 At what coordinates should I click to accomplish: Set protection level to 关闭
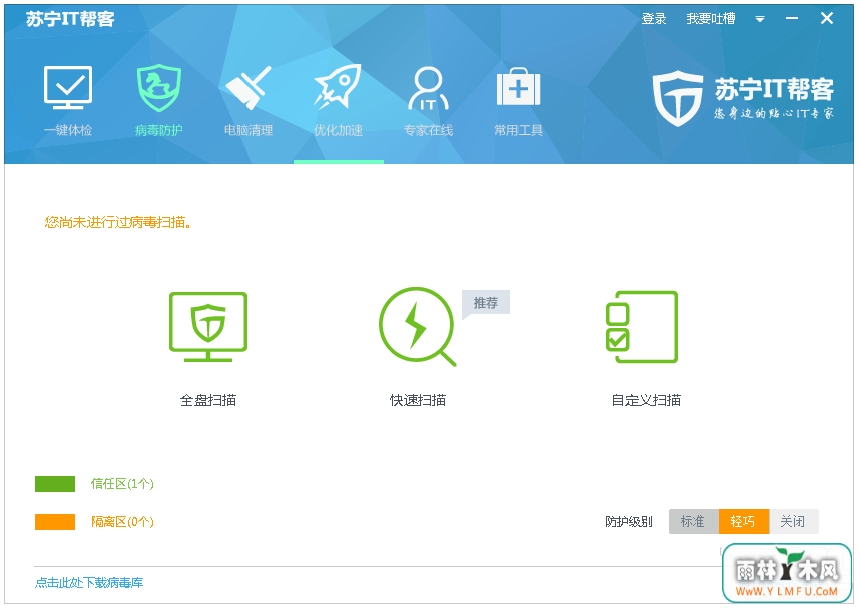point(793,521)
